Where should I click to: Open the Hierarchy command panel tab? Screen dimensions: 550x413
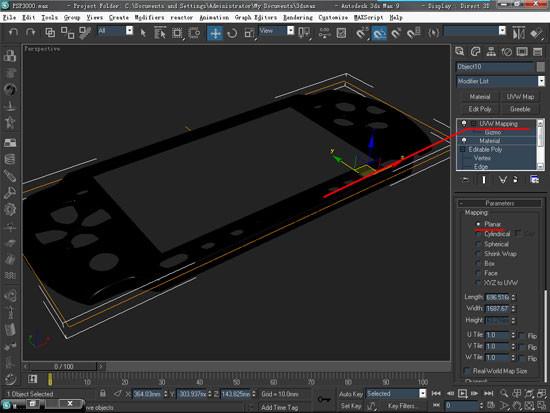click(x=491, y=52)
